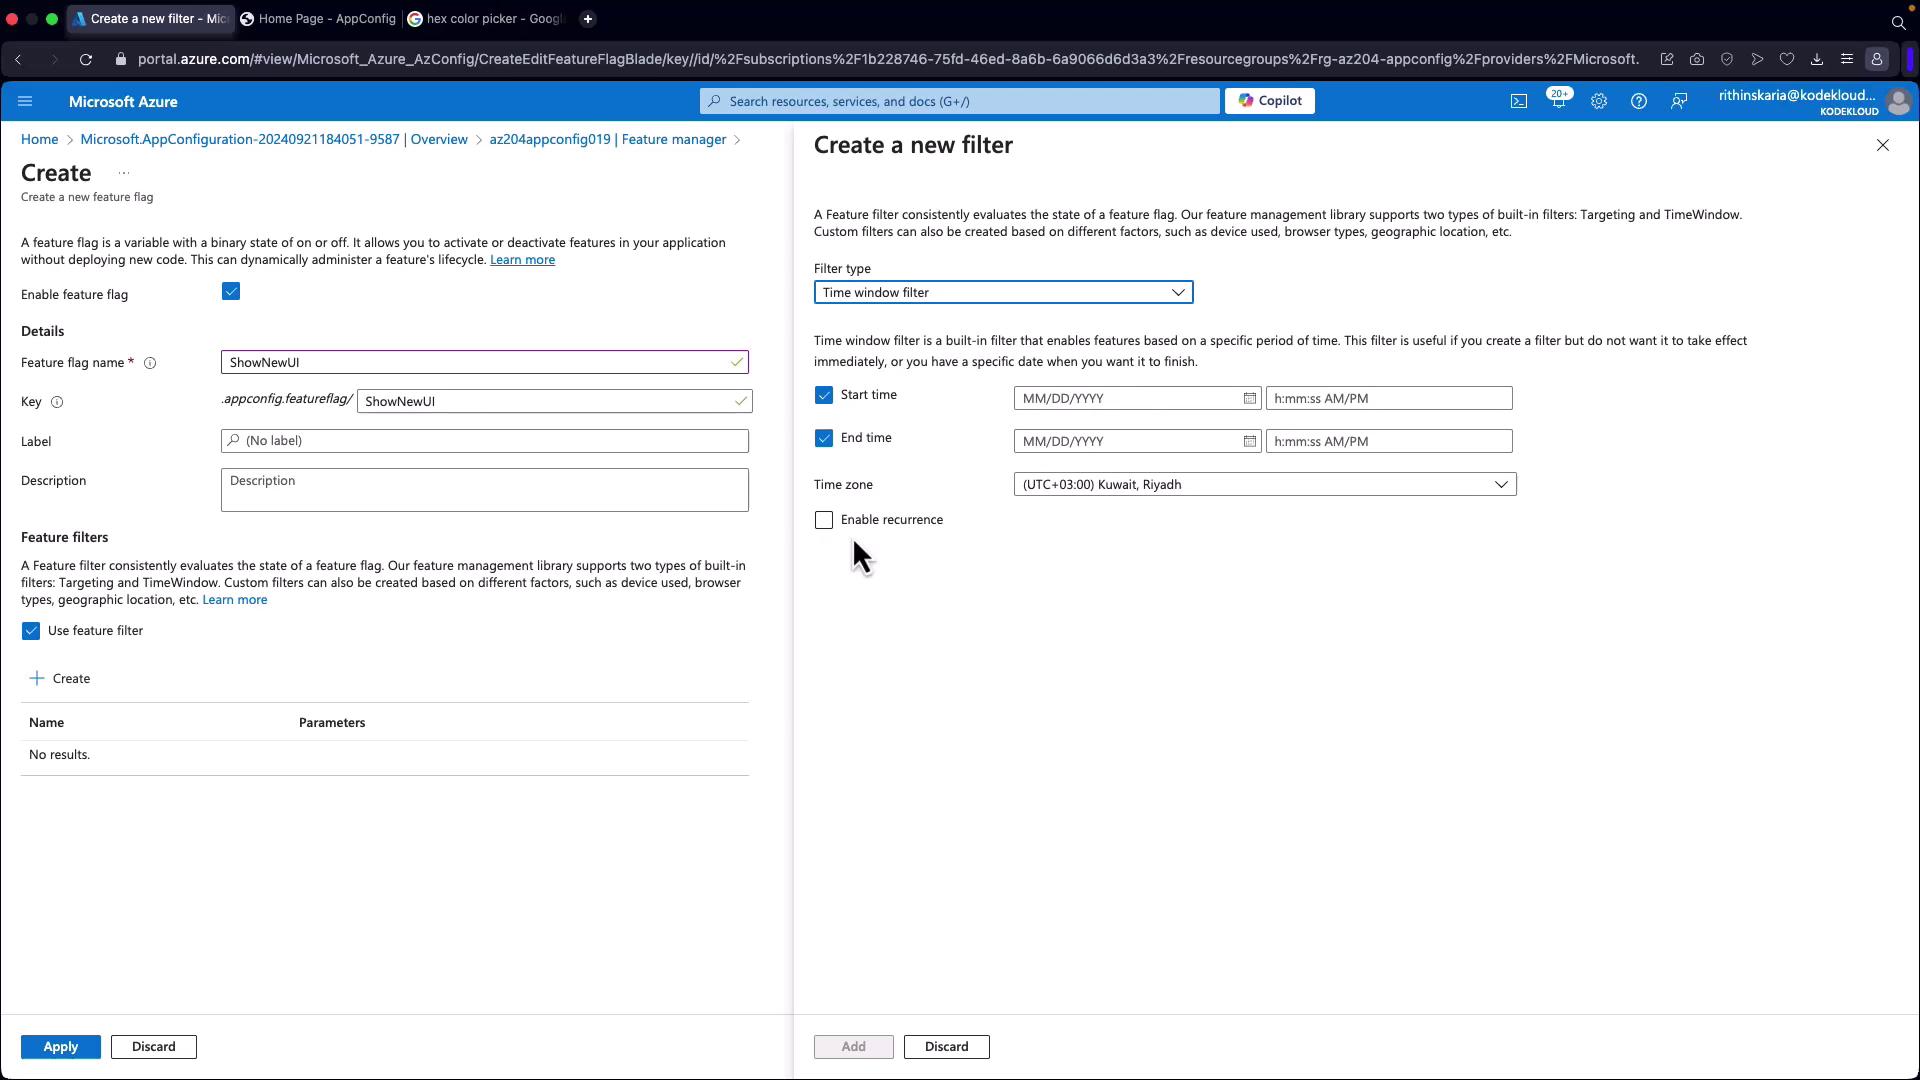The height and width of the screenshot is (1080, 1920).
Task: Open the portal hamburger menu
Action: [x=26, y=101]
